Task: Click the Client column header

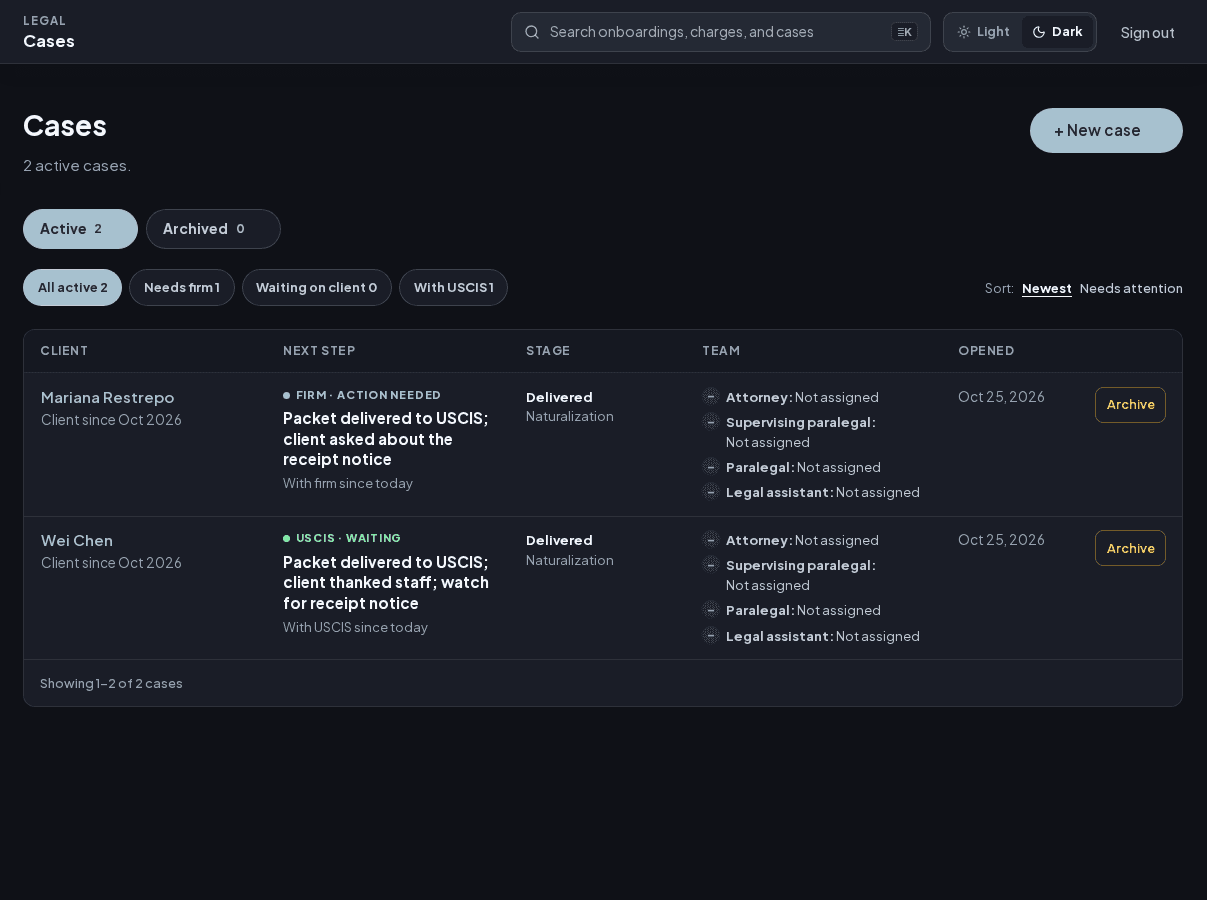Action: tap(64, 351)
